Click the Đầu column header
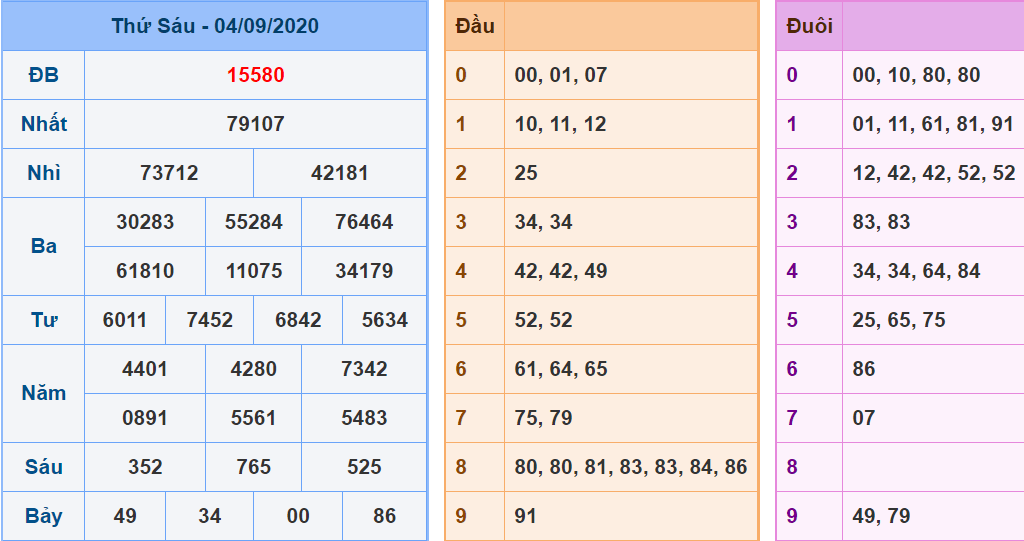 pos(475,26)
